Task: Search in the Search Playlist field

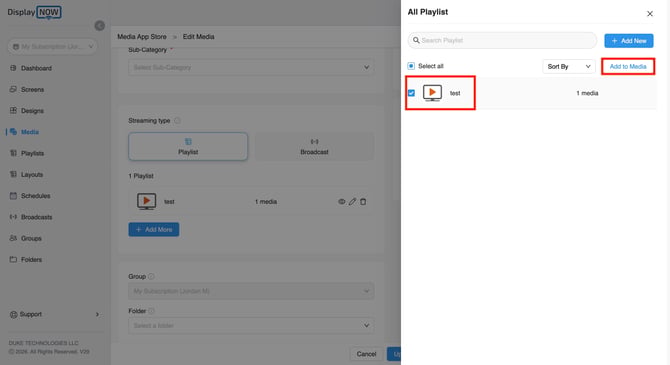Action: (502, 41)
